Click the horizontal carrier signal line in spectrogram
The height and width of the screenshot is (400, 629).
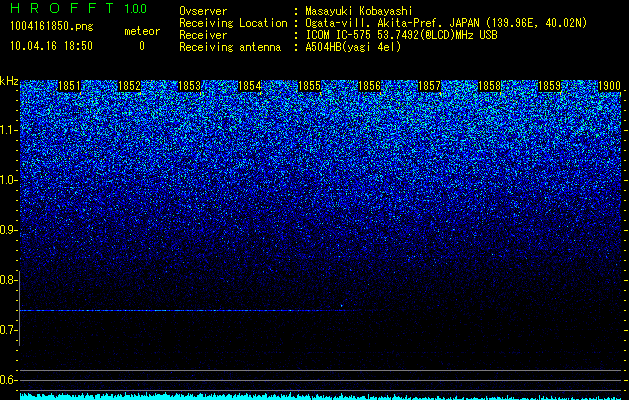pyautogui.click(x=191, y=311)
